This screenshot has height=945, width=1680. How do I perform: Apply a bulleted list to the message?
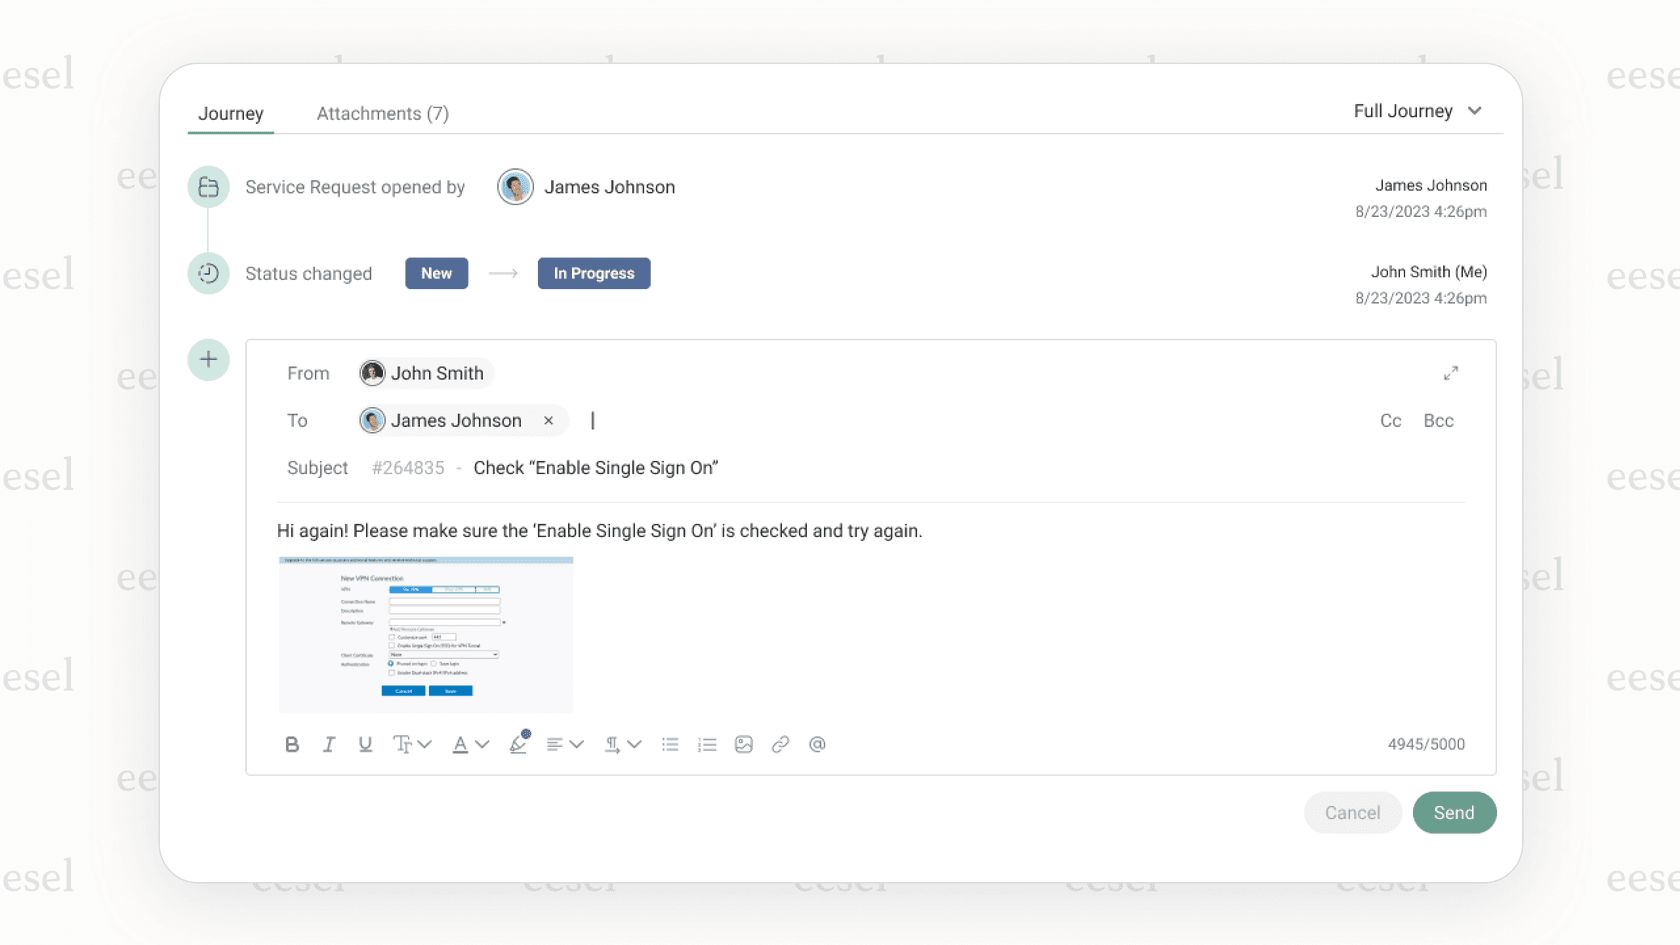click(x=670, y=744)
